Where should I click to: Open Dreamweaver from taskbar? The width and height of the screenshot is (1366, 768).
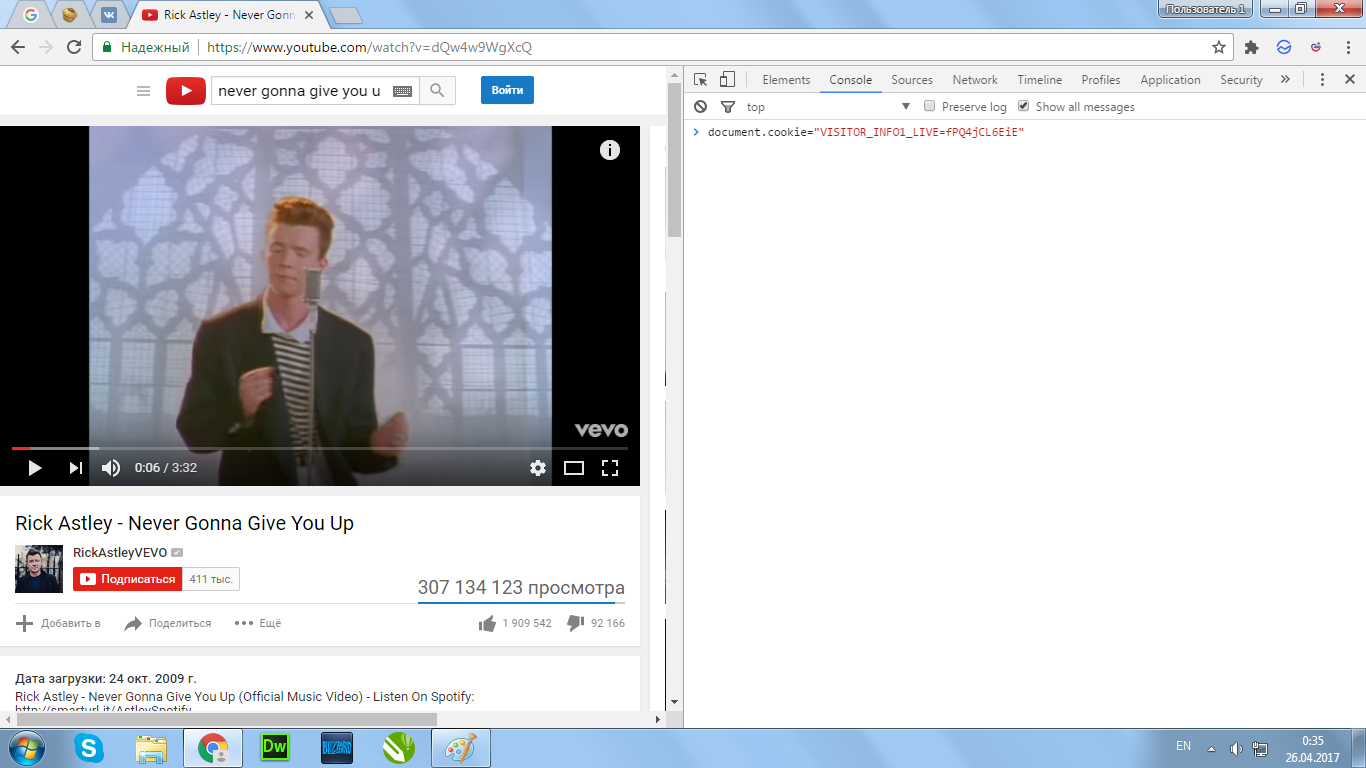click(x=274, y=748)
